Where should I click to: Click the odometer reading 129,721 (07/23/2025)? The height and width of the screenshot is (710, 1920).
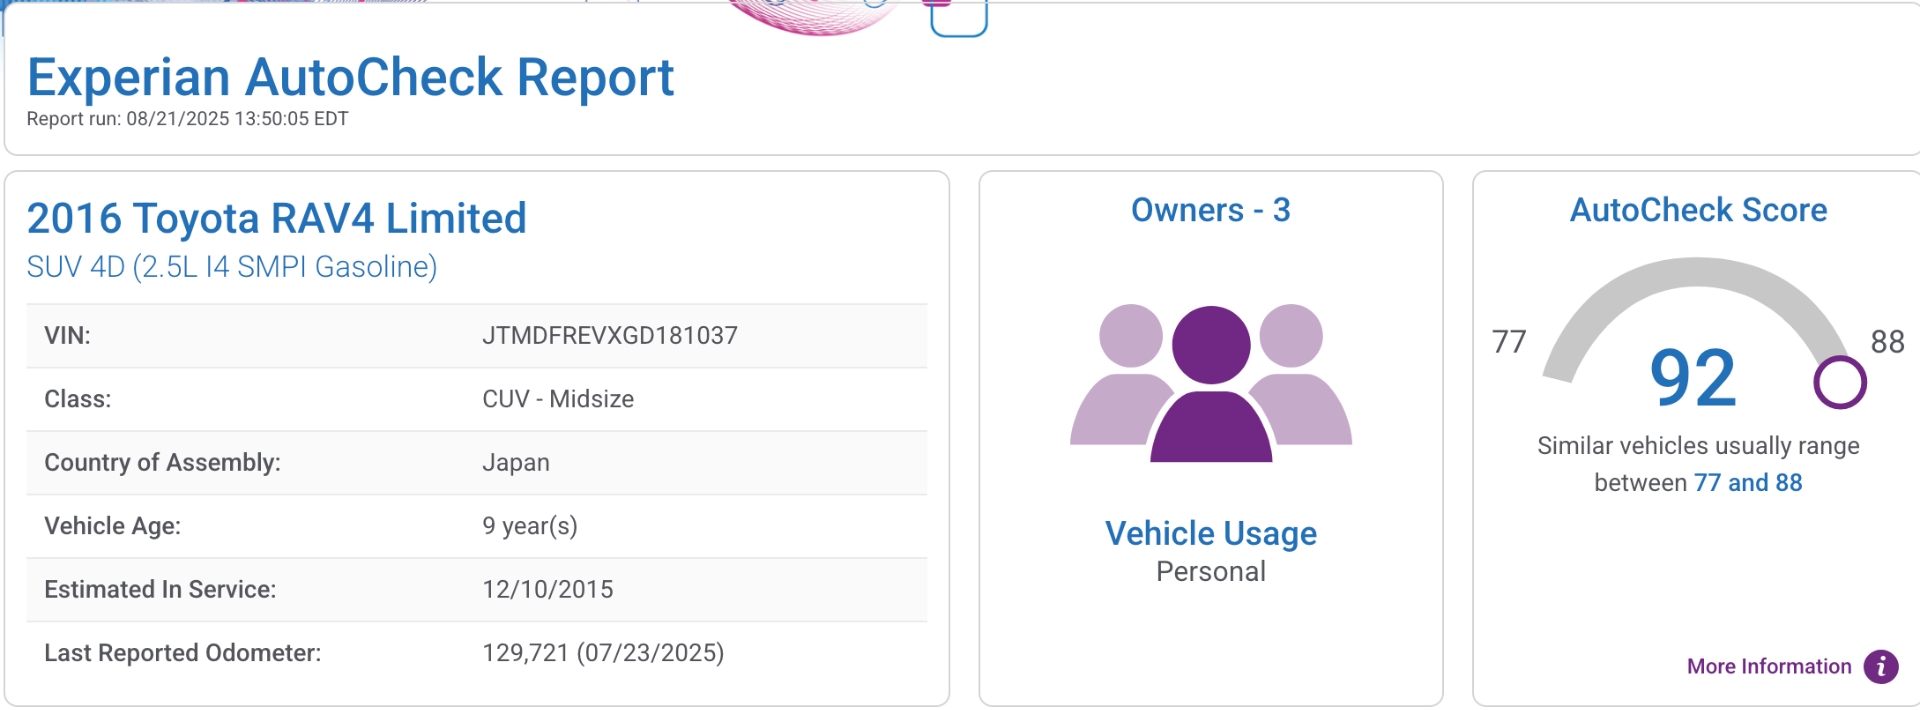[603, 653]
